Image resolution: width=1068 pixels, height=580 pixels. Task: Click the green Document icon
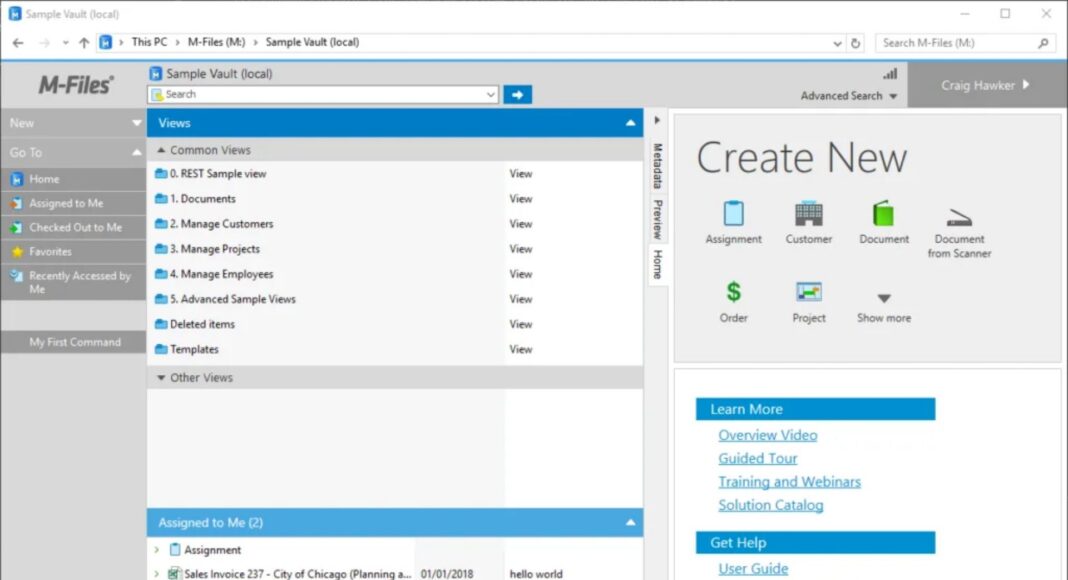coord(884,214)
